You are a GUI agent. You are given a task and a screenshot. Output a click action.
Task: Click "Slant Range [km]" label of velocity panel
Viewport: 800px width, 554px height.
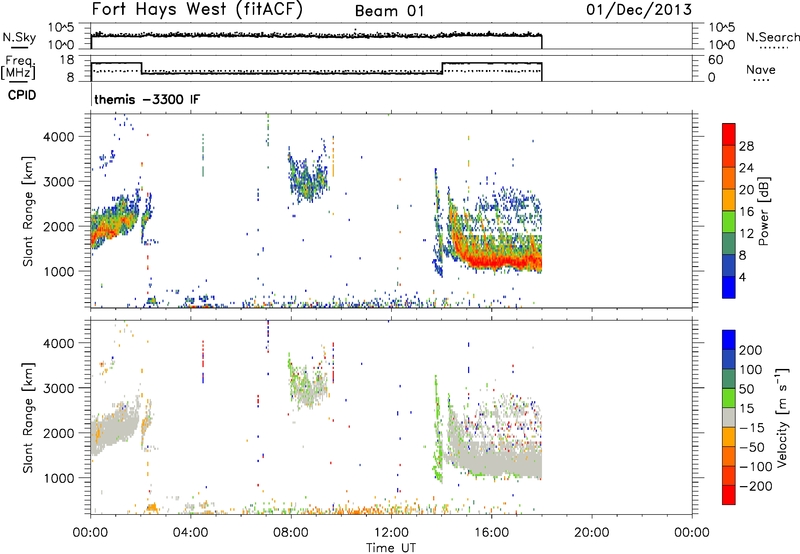click(28, 418)
